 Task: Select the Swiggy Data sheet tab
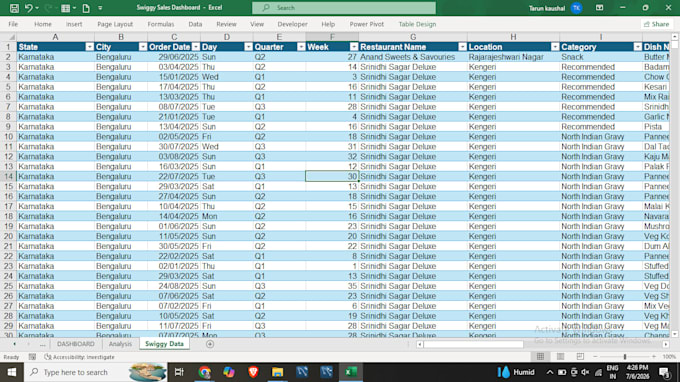click(x=164, y=344)
